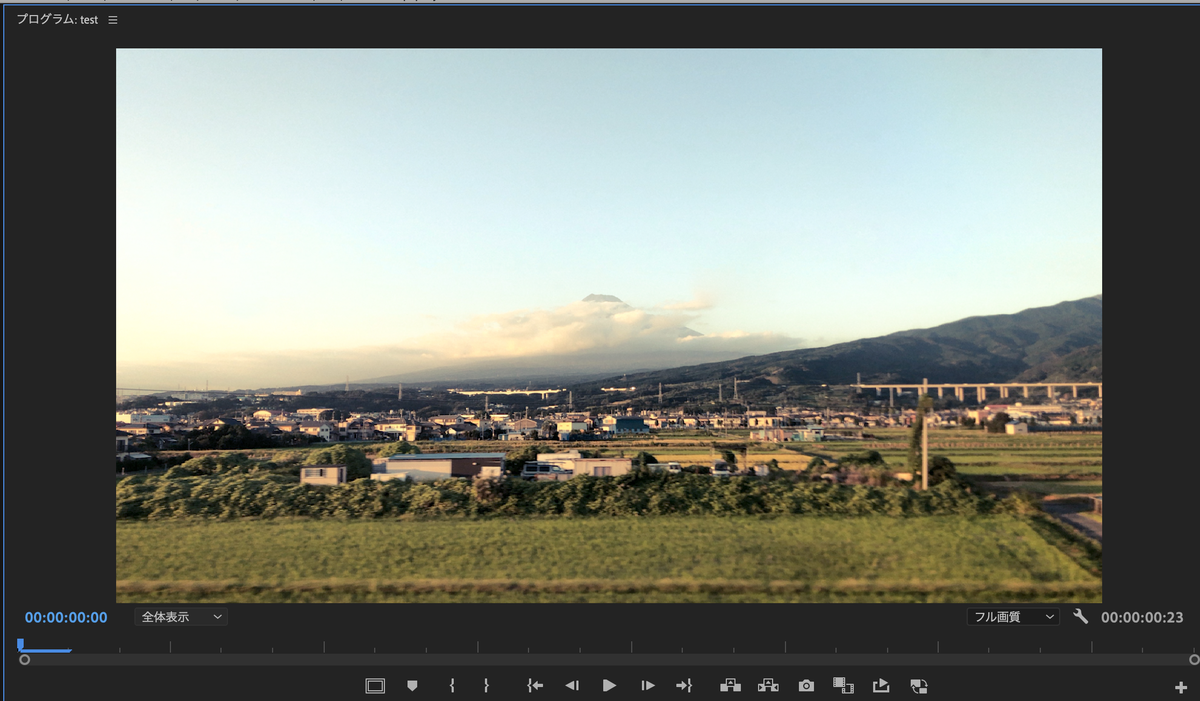Open the 全体表示 zoom level dropdown
1200x701 pixels.
tap(181, 617)
